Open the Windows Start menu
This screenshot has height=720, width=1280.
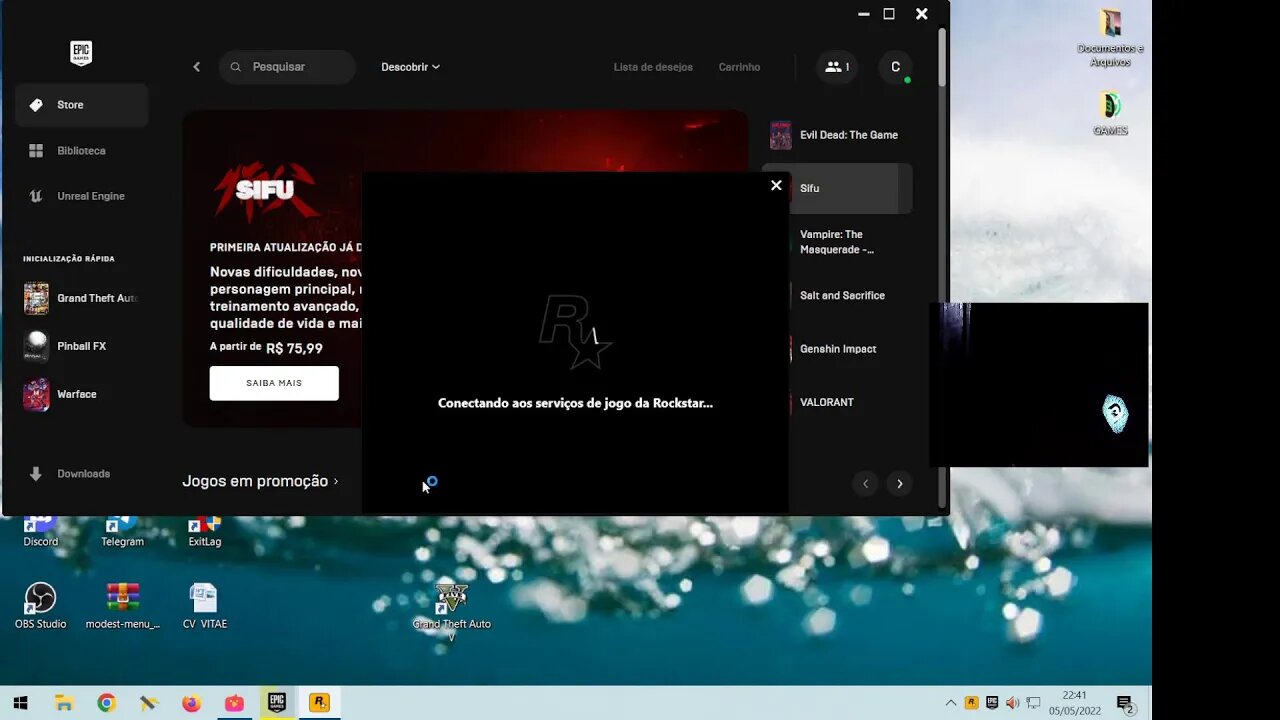click(20, 703)
